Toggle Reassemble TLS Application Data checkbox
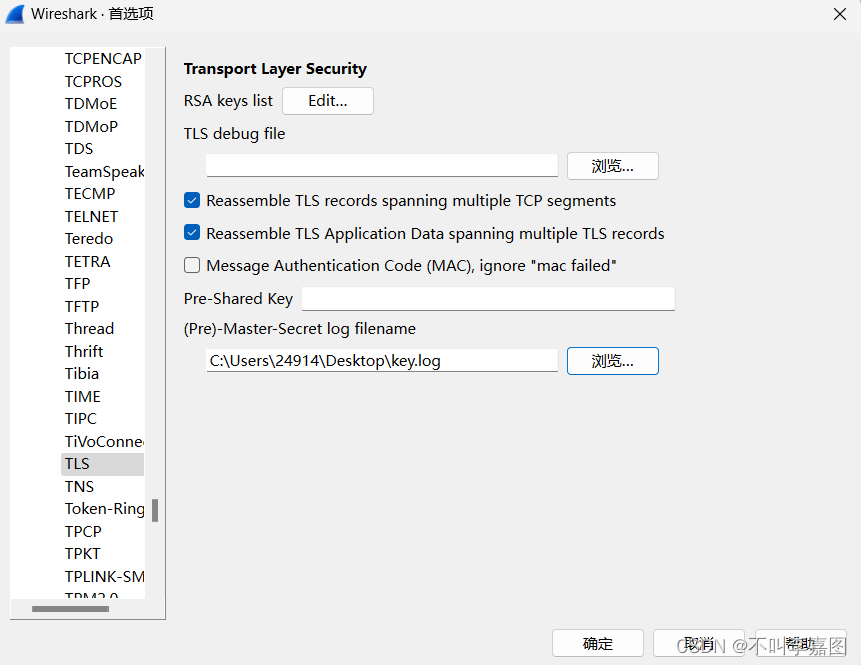This screenshot has height=665, width=861. click(x=192, y=234)
